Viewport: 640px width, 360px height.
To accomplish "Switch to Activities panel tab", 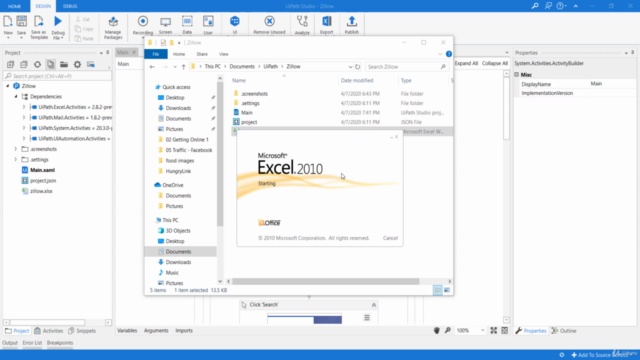I will (49, 331).
